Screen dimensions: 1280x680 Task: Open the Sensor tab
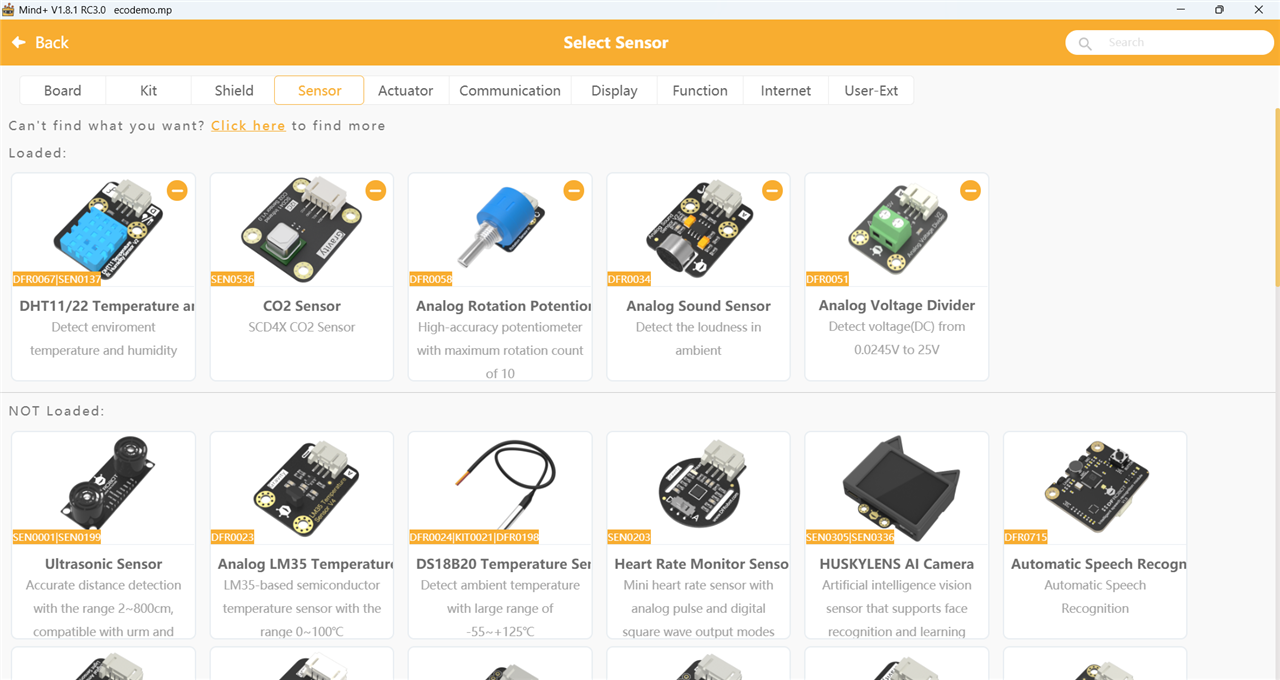[319, 90]
